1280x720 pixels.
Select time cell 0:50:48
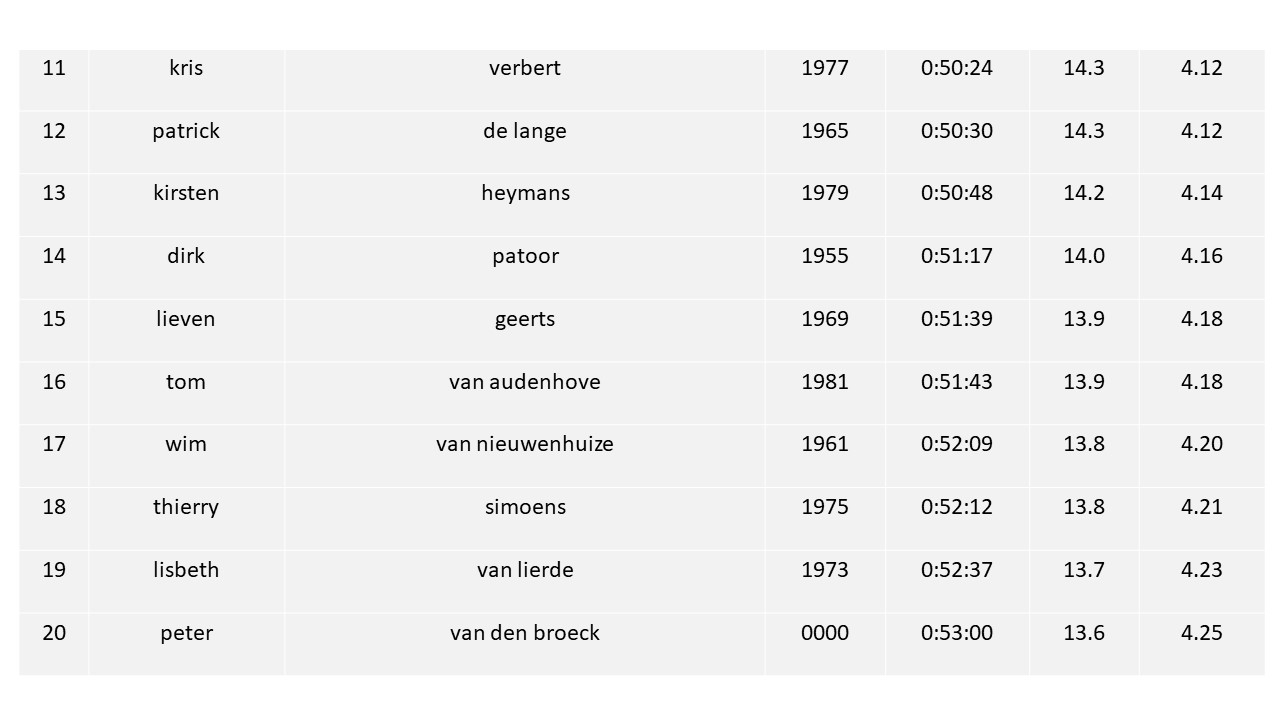957,205
